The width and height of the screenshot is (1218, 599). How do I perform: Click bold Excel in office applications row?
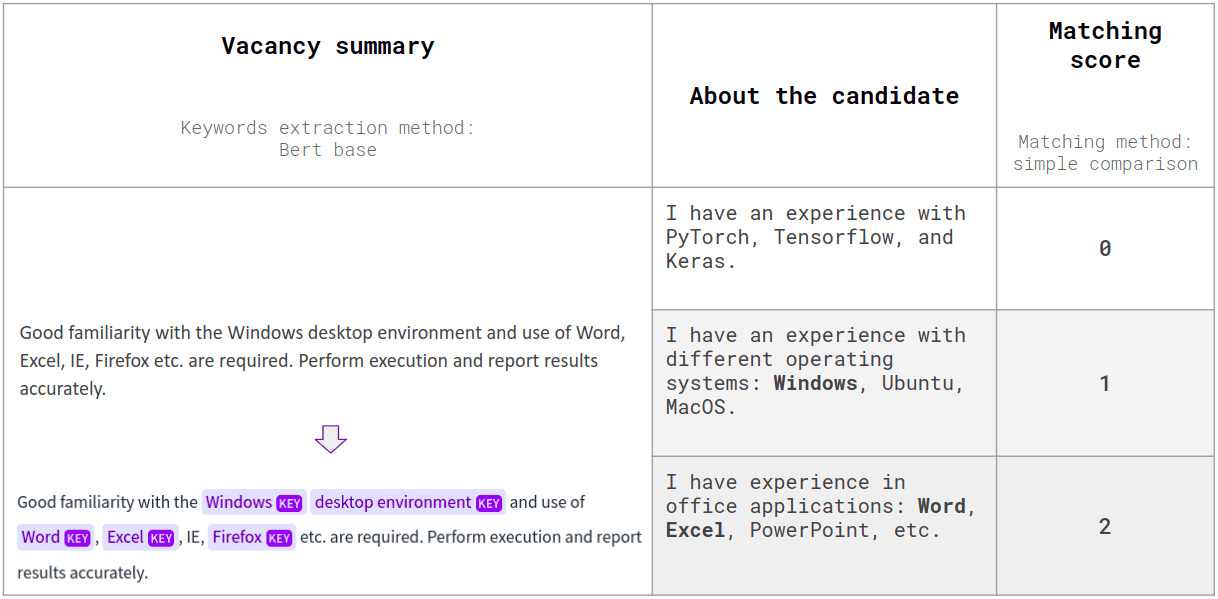tap(695, 530)
